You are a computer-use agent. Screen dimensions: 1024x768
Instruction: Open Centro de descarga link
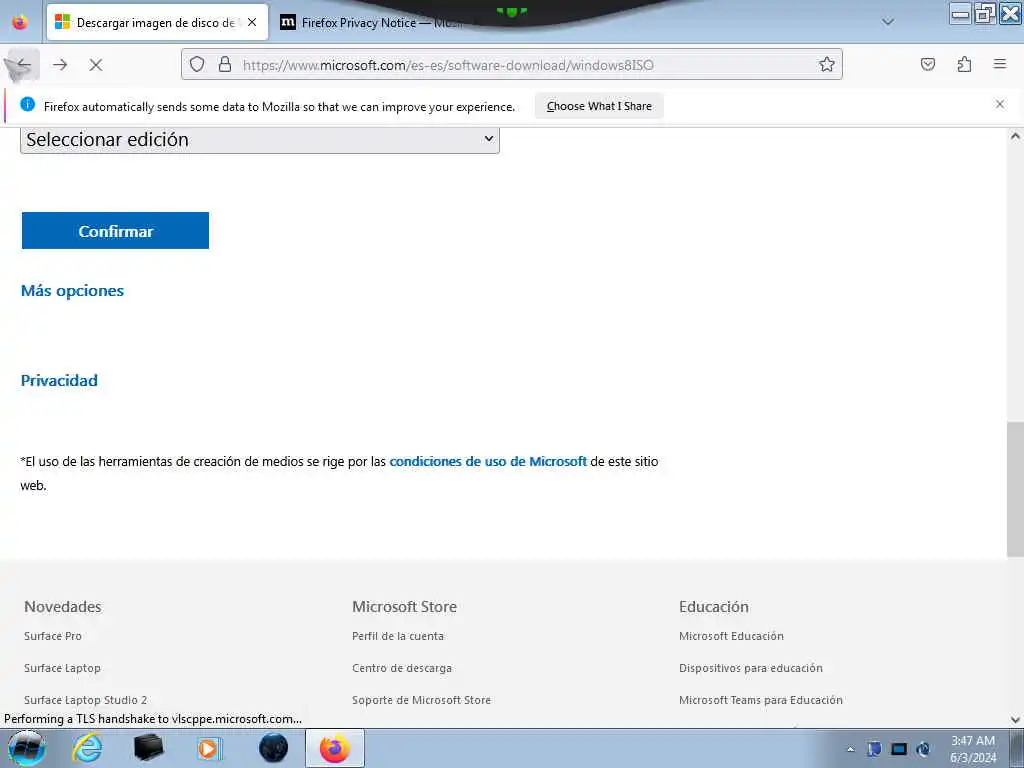tap(402, 668)
